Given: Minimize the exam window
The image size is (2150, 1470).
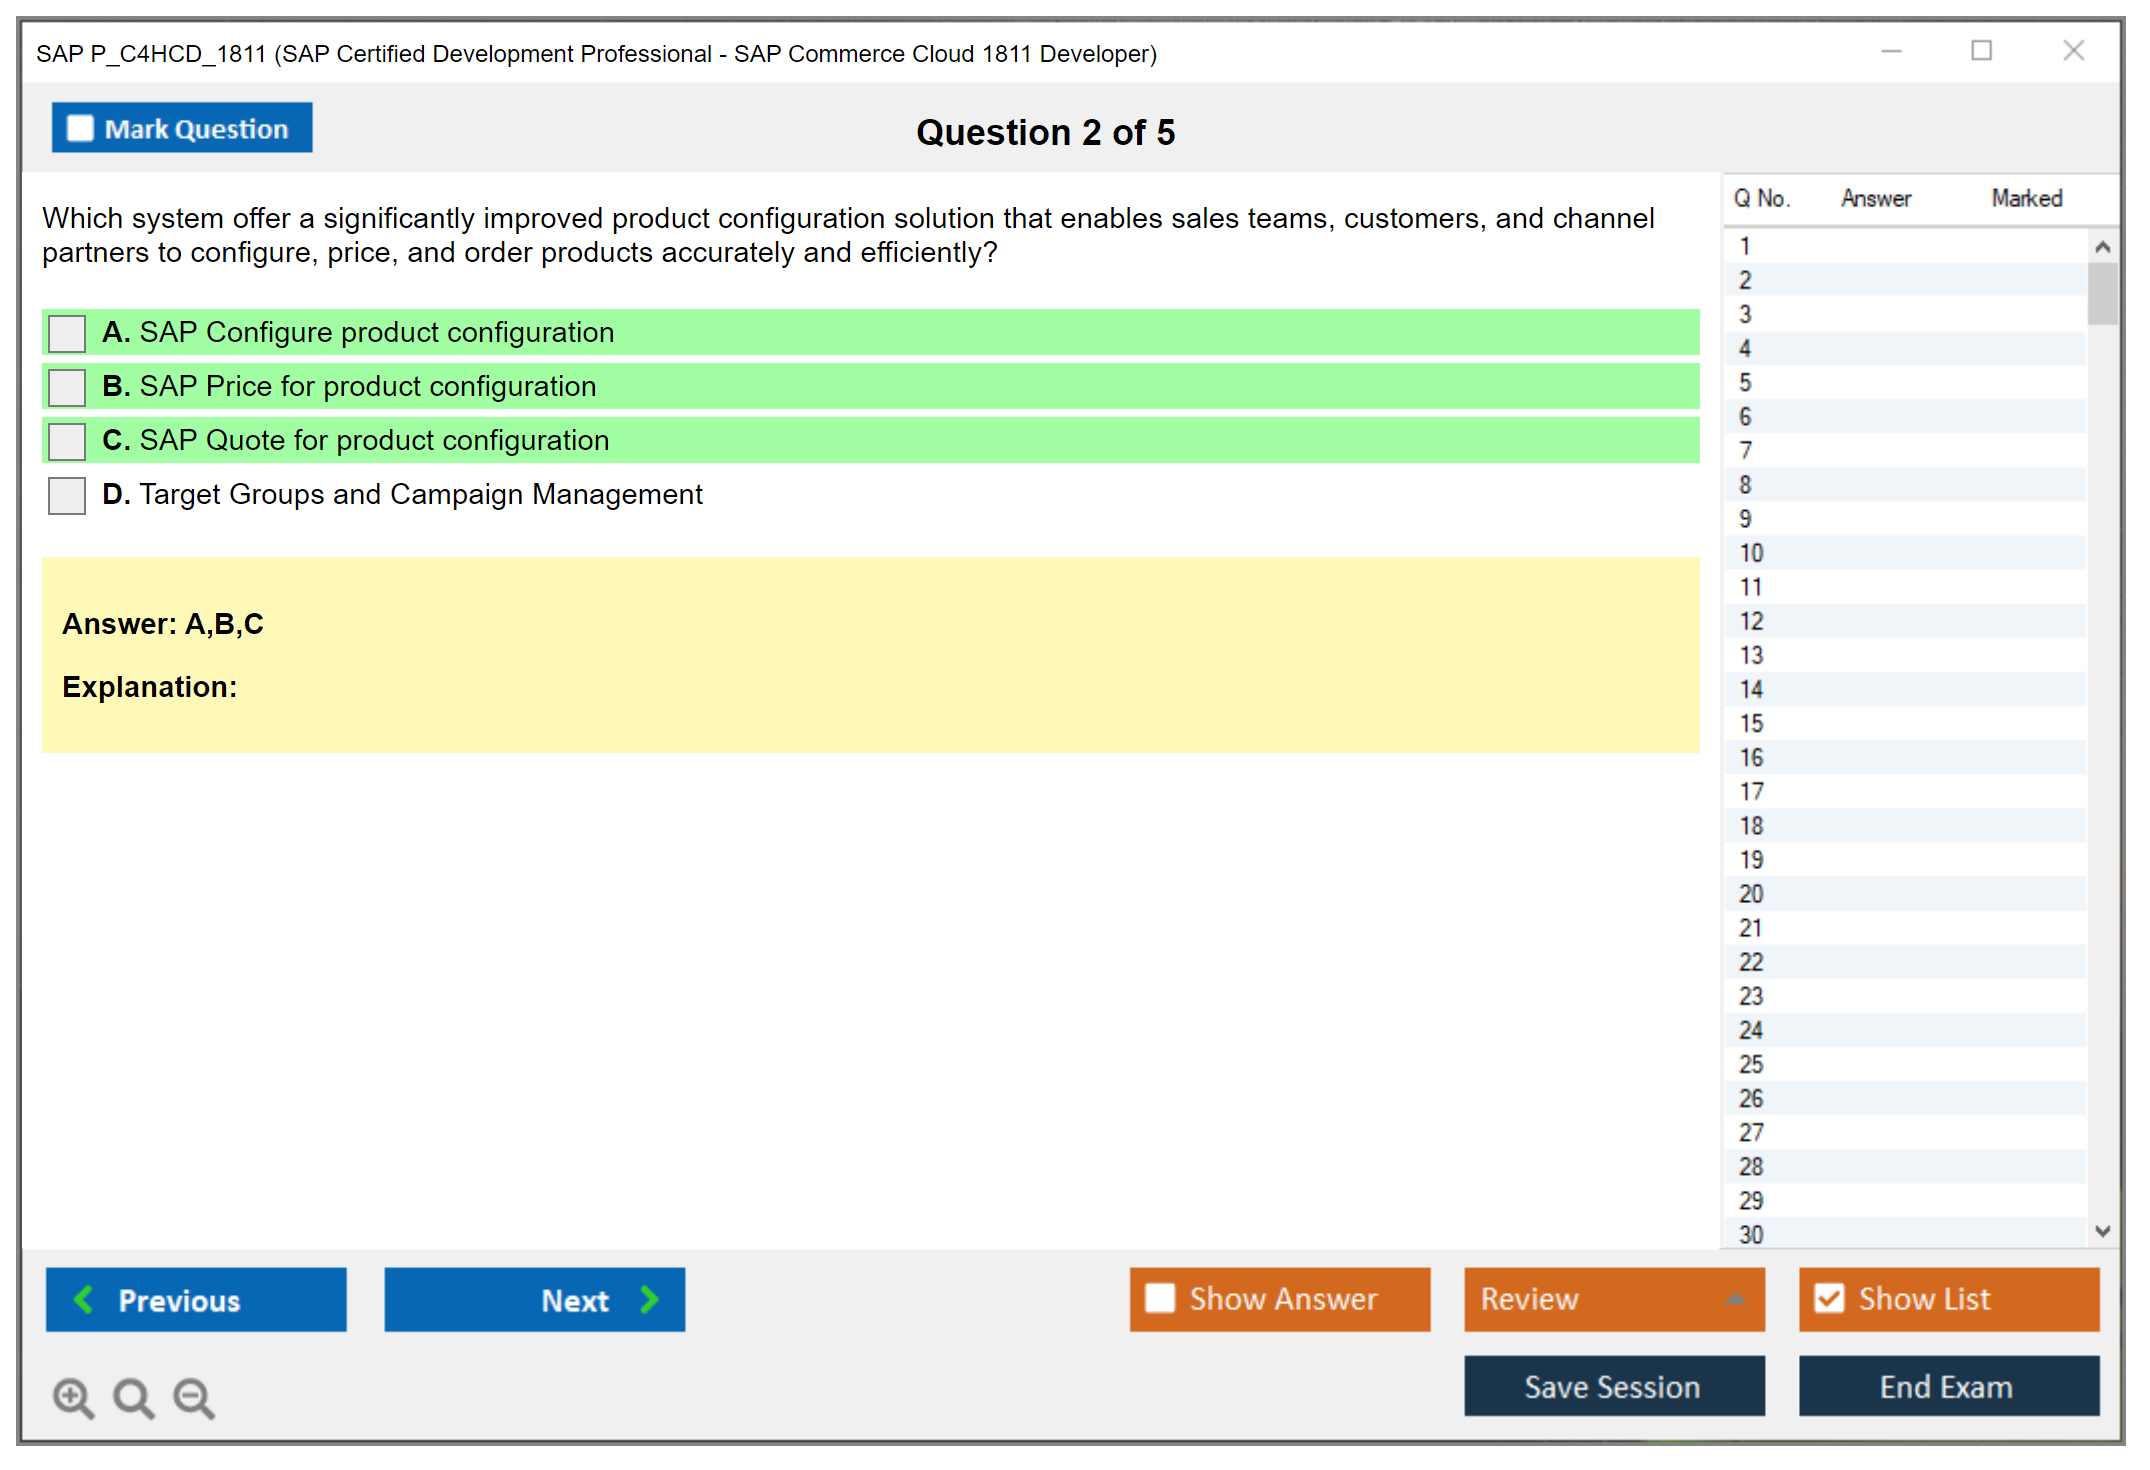Looking at the screenshot, I should [x=1891, y=51].
